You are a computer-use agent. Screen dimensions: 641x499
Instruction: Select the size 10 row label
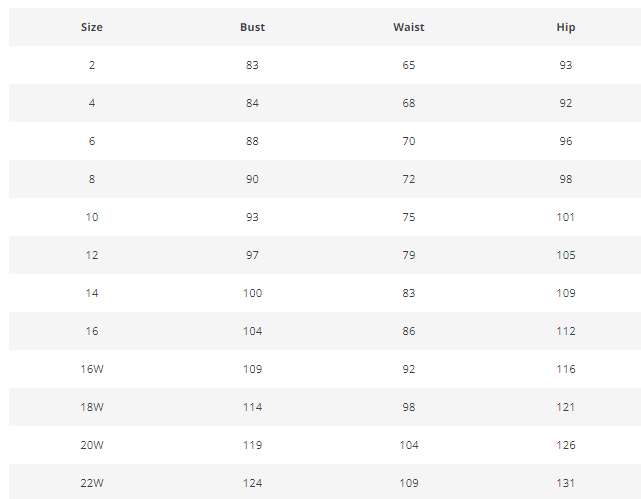92,217
